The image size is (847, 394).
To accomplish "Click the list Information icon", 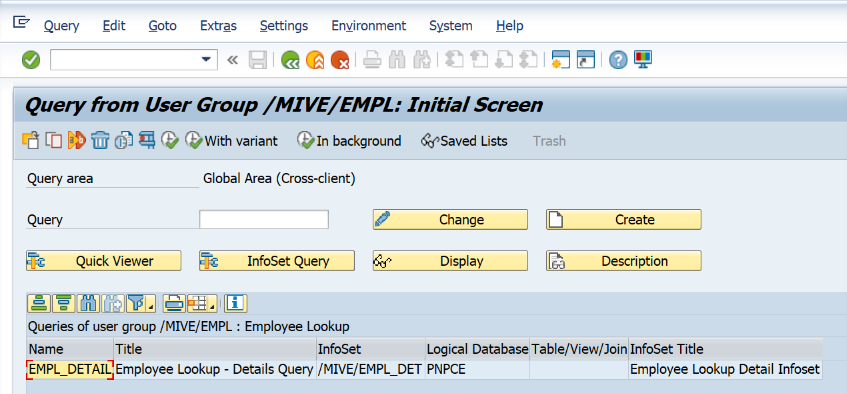I will [236, 303].
